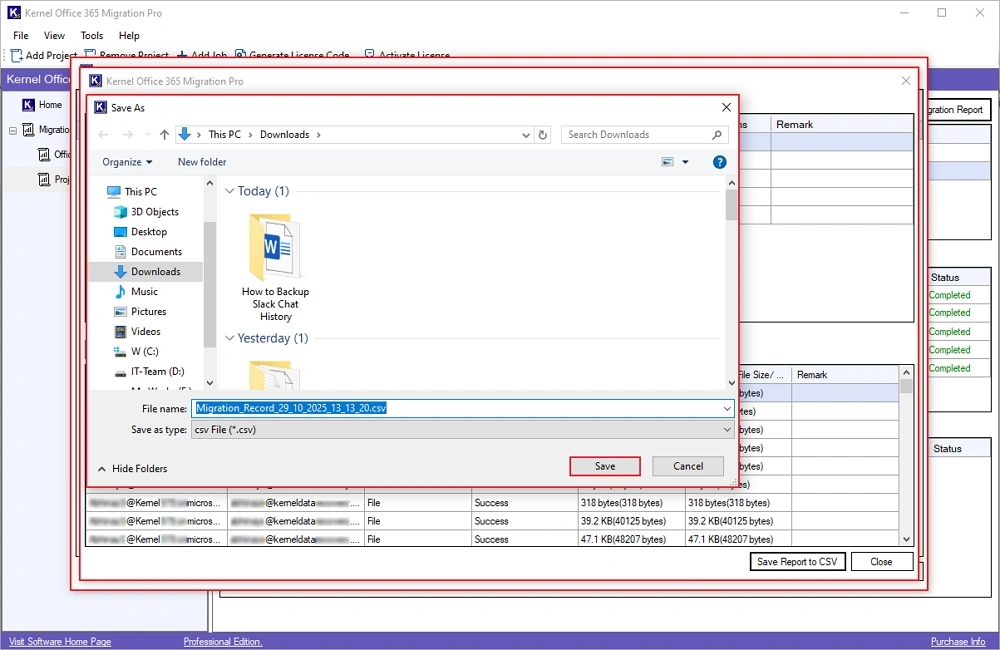Click the File name input field
Viewport: 1000px width, 650px height.
[460, 408]
